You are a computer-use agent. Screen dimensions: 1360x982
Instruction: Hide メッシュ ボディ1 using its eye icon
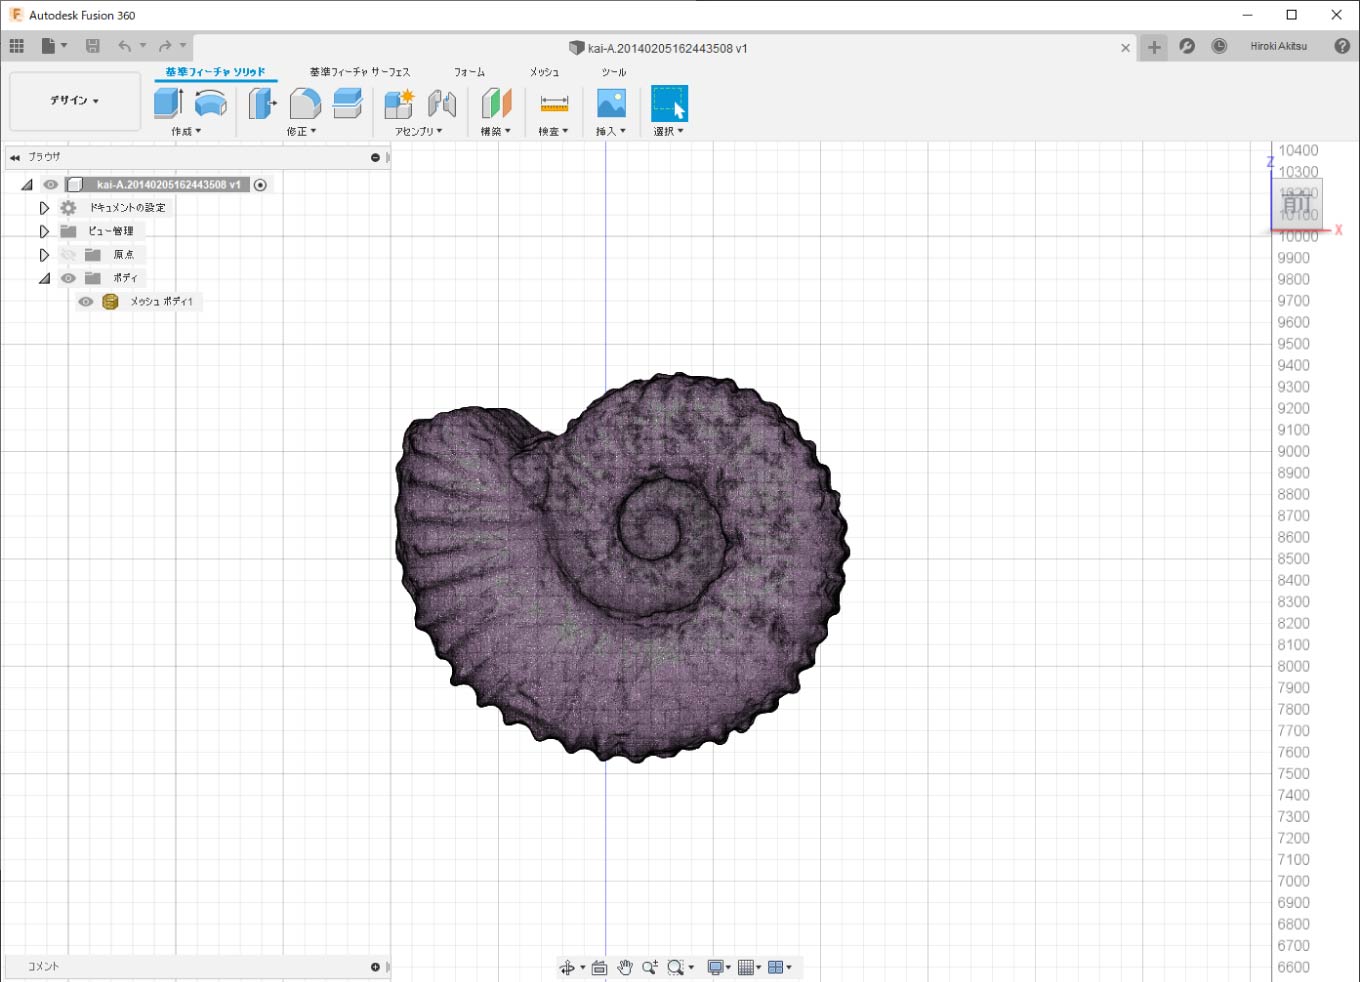tap(86, 301)
